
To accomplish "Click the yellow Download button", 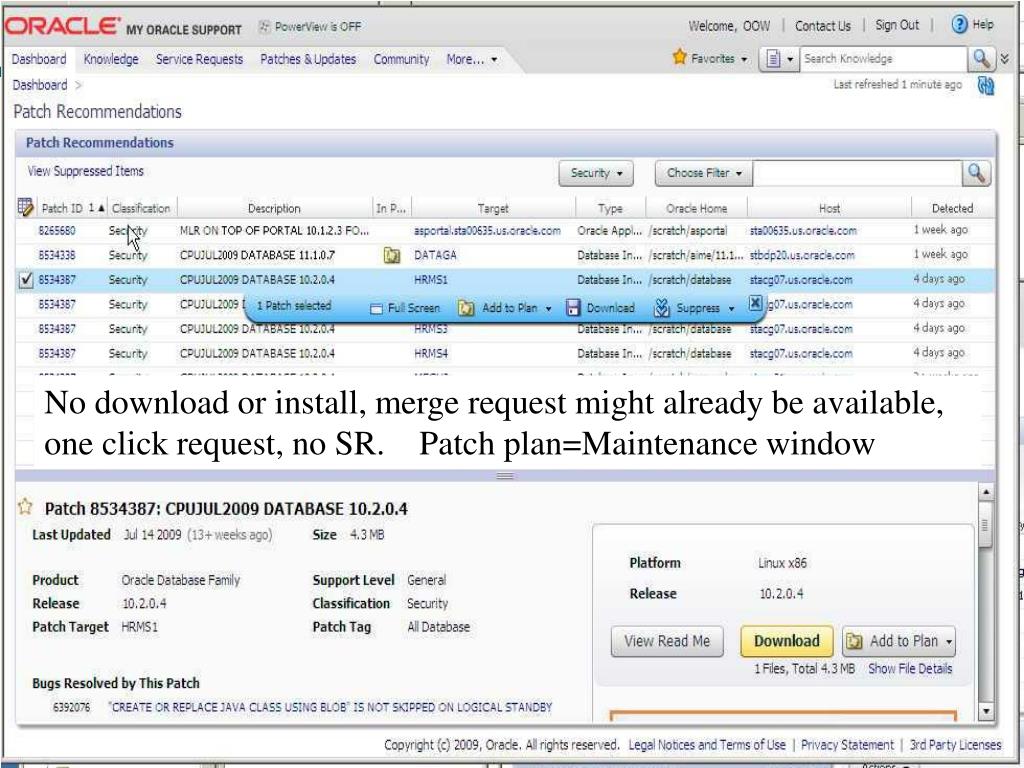I will 786,641.
